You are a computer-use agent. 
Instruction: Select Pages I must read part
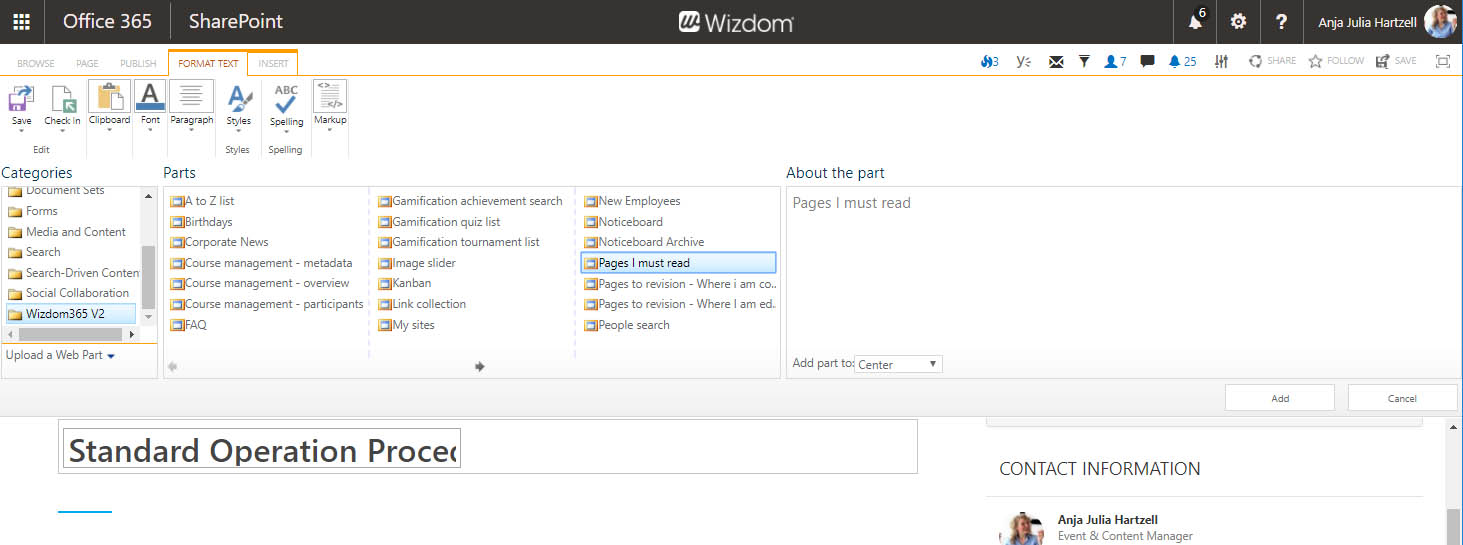point(678,263)
